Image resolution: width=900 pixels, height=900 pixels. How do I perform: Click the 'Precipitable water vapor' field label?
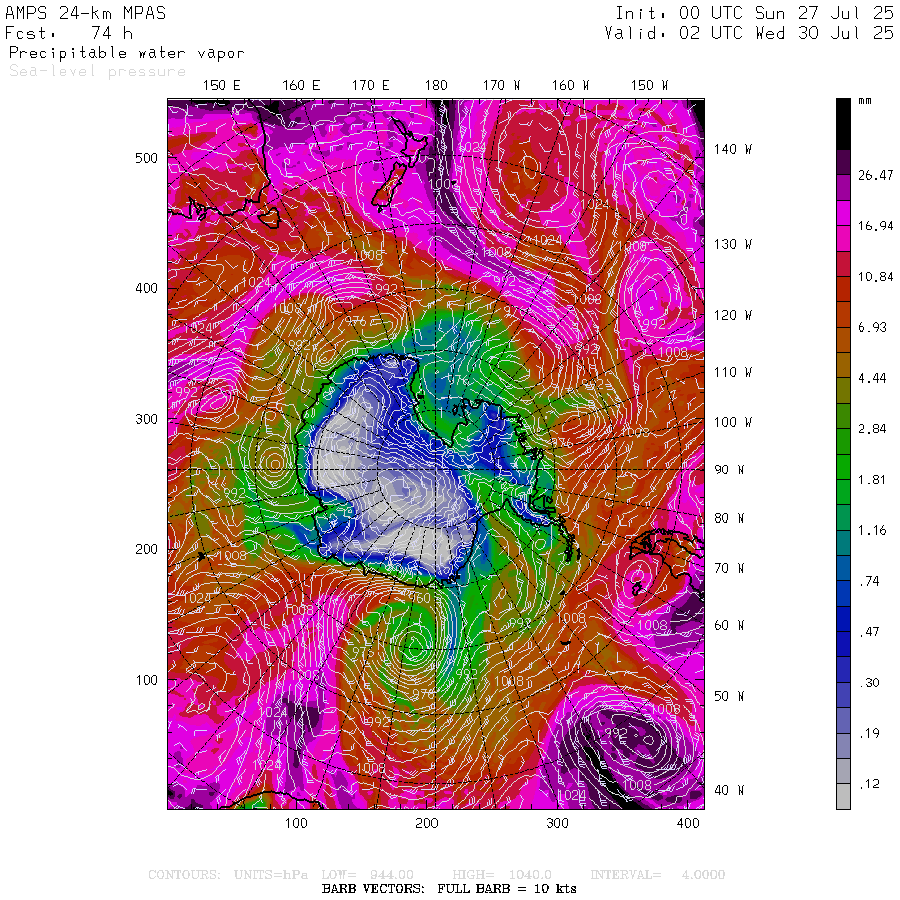(x=127, y=53)
